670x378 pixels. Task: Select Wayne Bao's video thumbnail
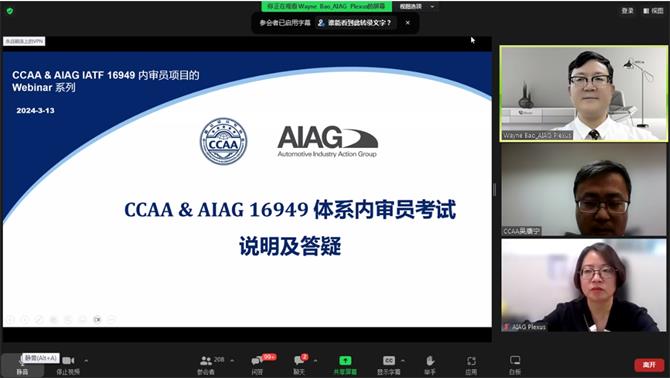coord(584,94)
